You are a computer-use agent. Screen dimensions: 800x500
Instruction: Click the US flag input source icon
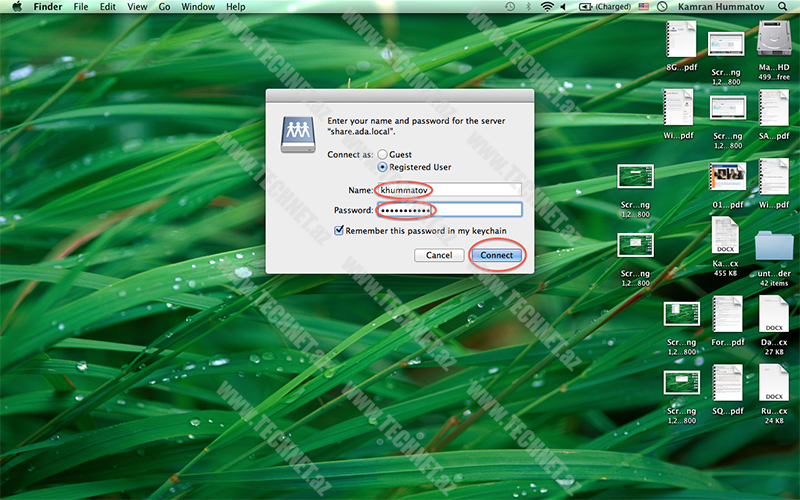click(644, 7)
